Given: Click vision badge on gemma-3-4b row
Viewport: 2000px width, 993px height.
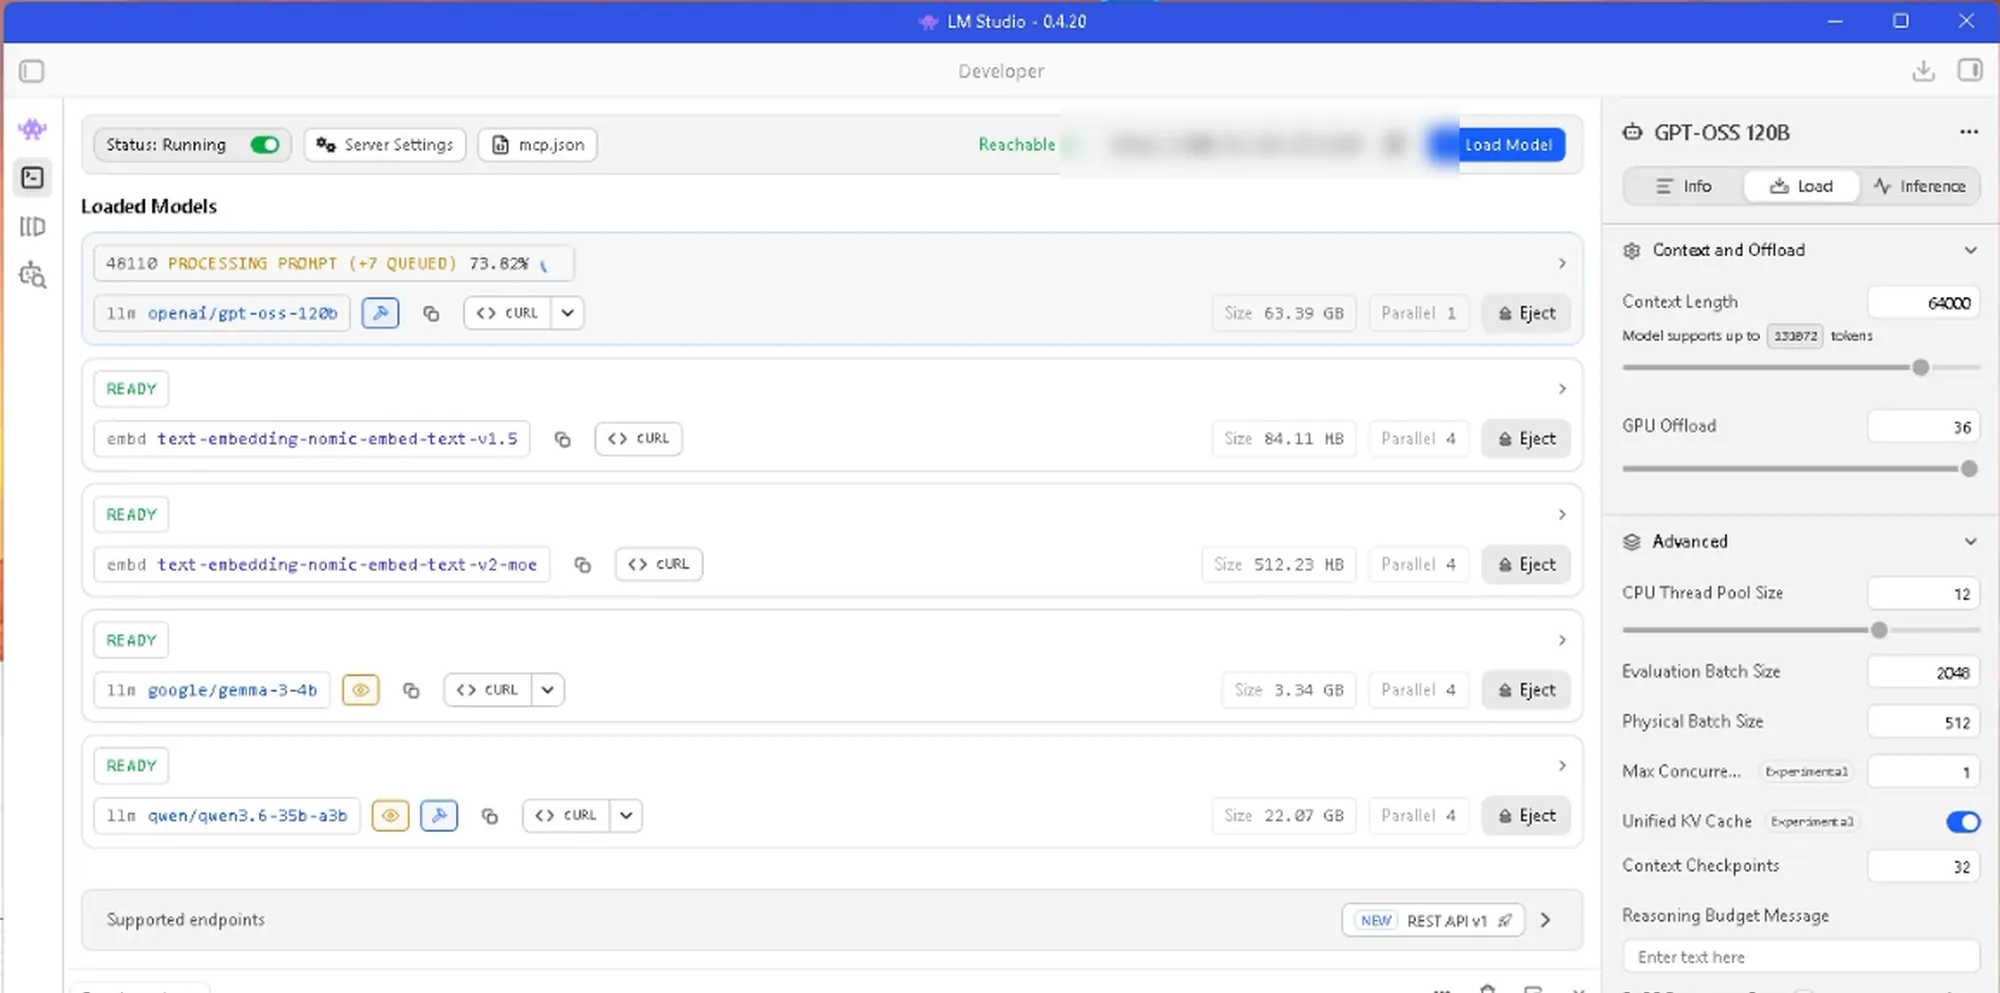Looking at the screenshot, I should click(x=361, y=690).
